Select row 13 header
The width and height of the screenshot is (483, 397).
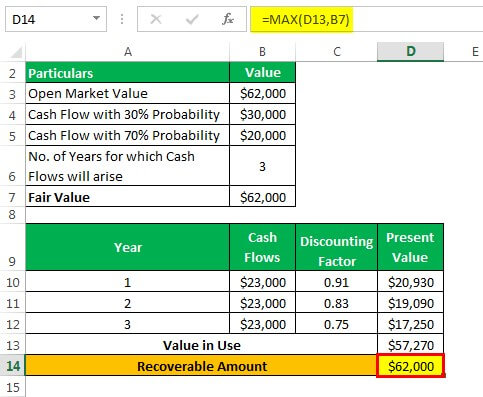[x=12, y=345]
